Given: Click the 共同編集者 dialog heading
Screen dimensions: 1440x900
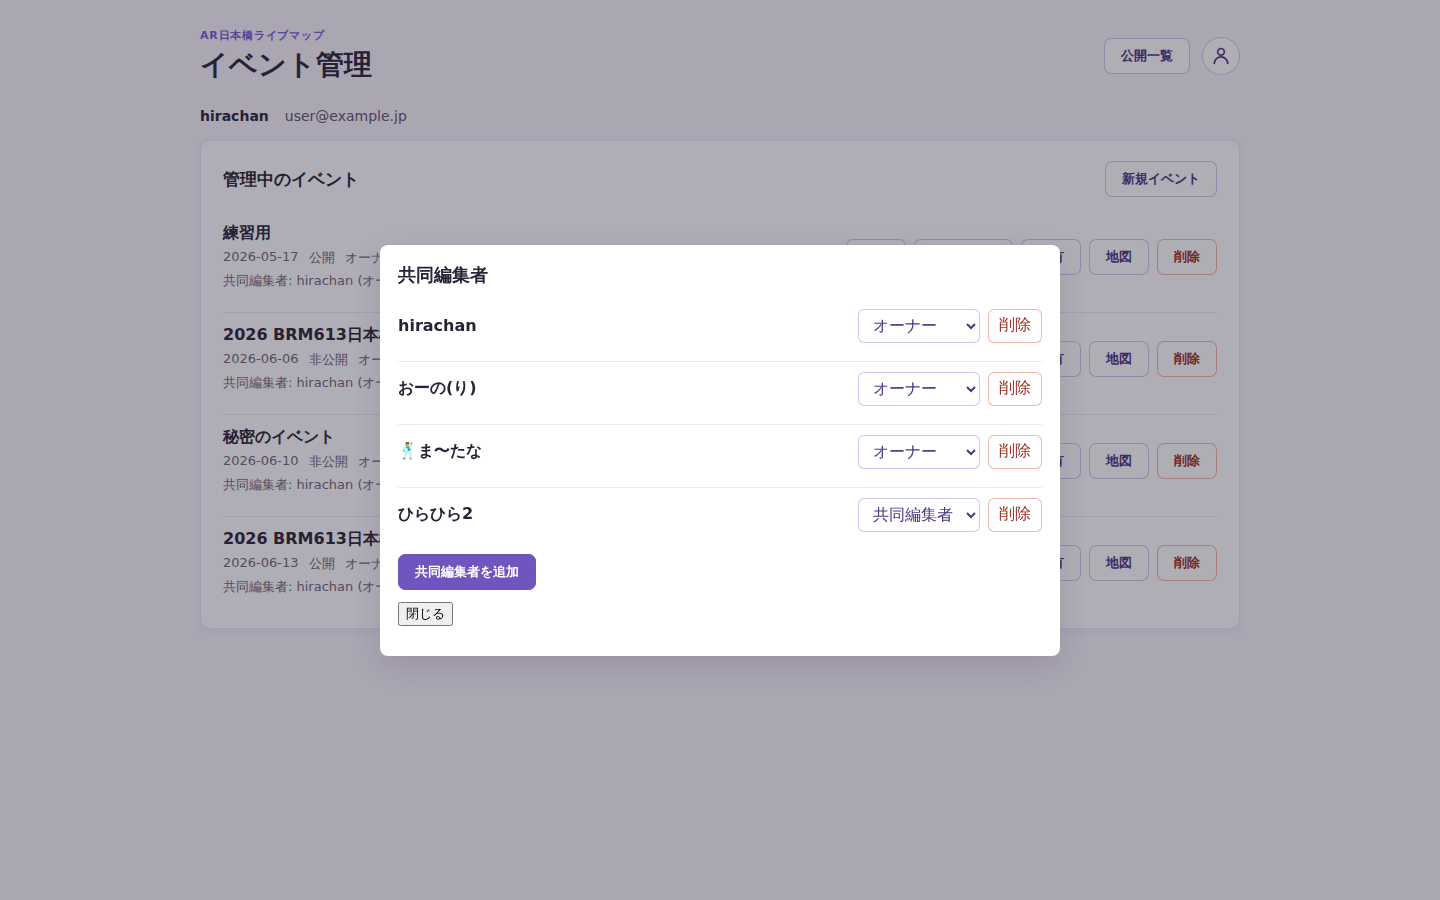Looking at the screenshot, I should pos(442,275).
